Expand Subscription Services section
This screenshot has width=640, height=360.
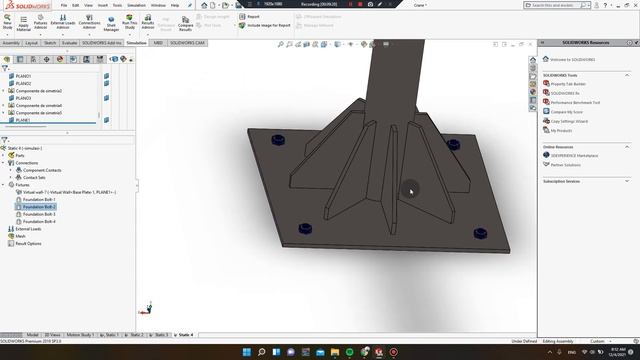(627, 181)
